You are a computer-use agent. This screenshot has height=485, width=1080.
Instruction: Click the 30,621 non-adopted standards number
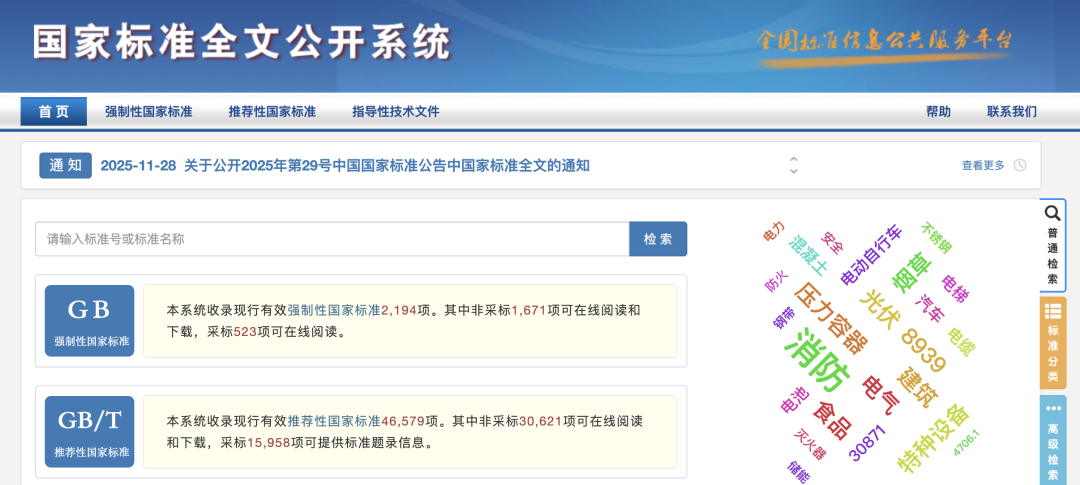pos(541,421)
